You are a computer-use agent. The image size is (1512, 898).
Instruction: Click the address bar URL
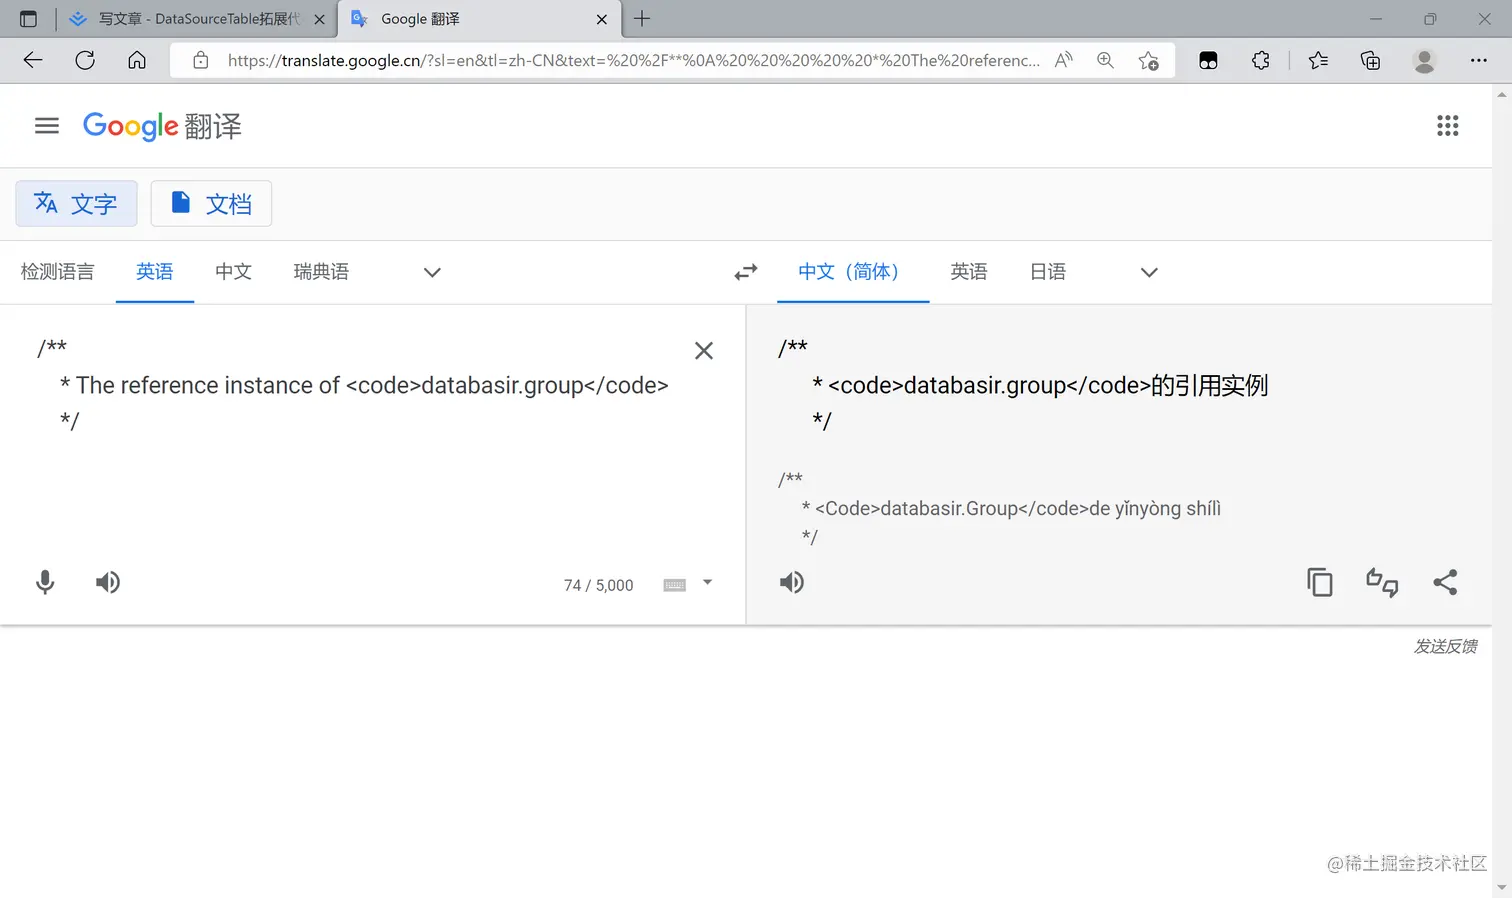click(633, 60)
